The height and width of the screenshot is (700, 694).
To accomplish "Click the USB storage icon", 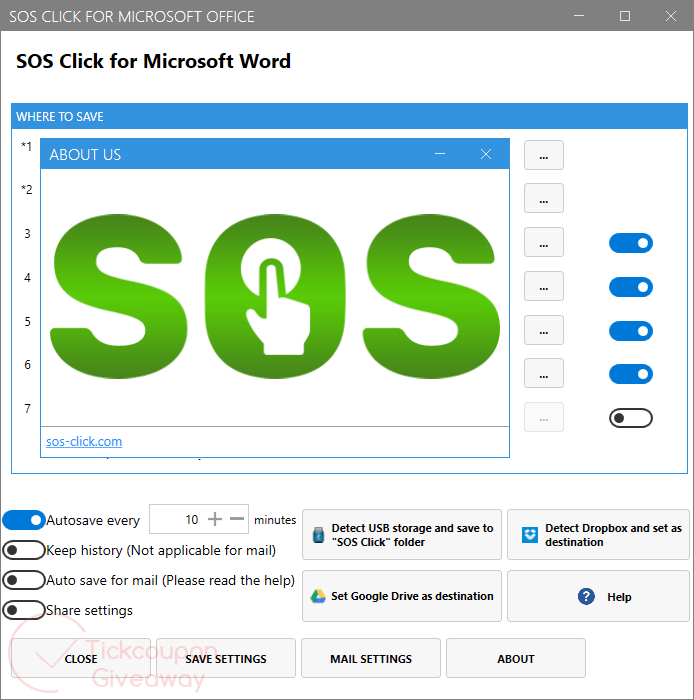I will 318,535.
